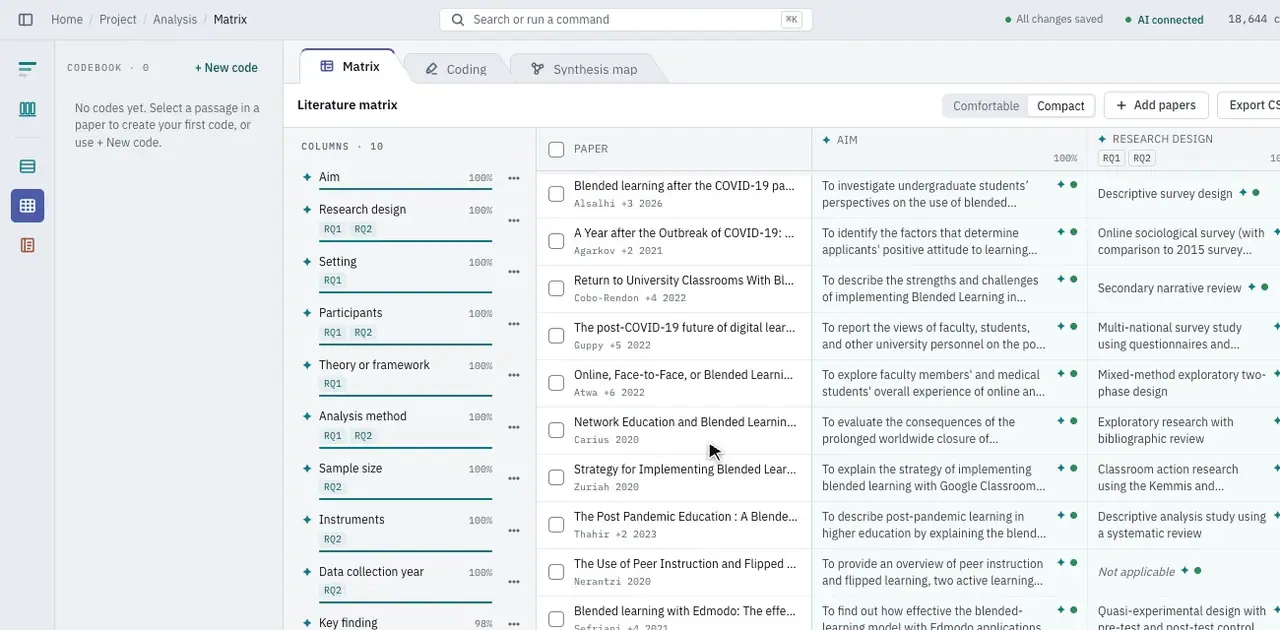Click the green status dot in Agarkov Aim cell

(x=1074, y=232)
